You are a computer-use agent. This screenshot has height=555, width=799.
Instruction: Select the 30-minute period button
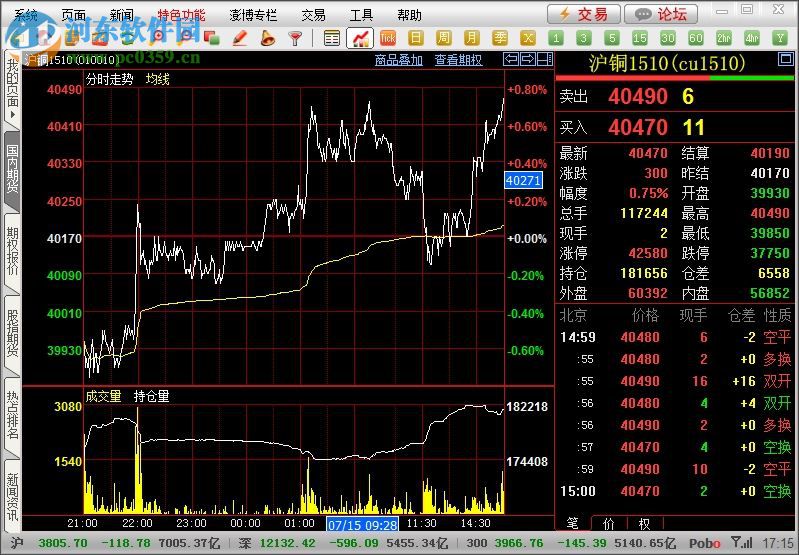(668, 38)
